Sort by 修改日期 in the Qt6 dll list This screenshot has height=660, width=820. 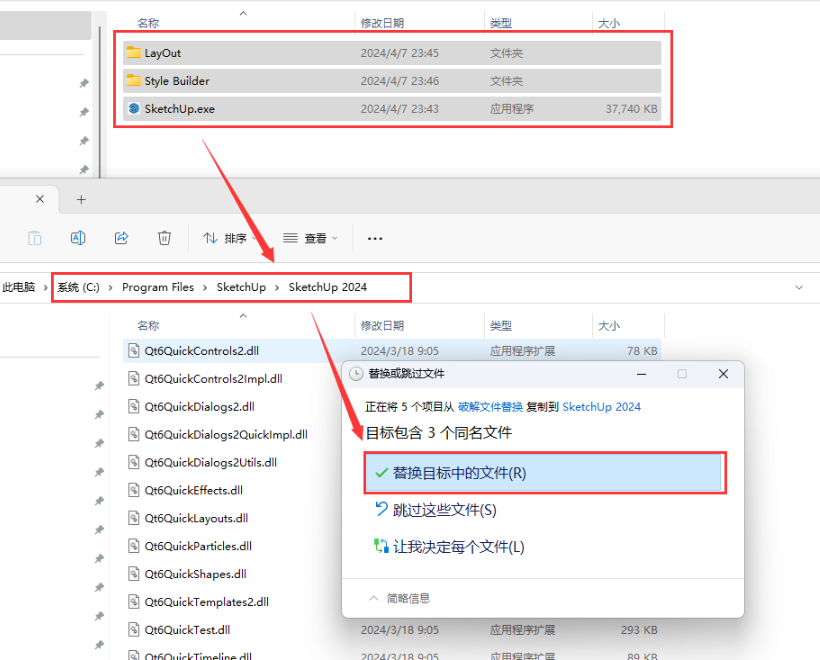point(382,326)
